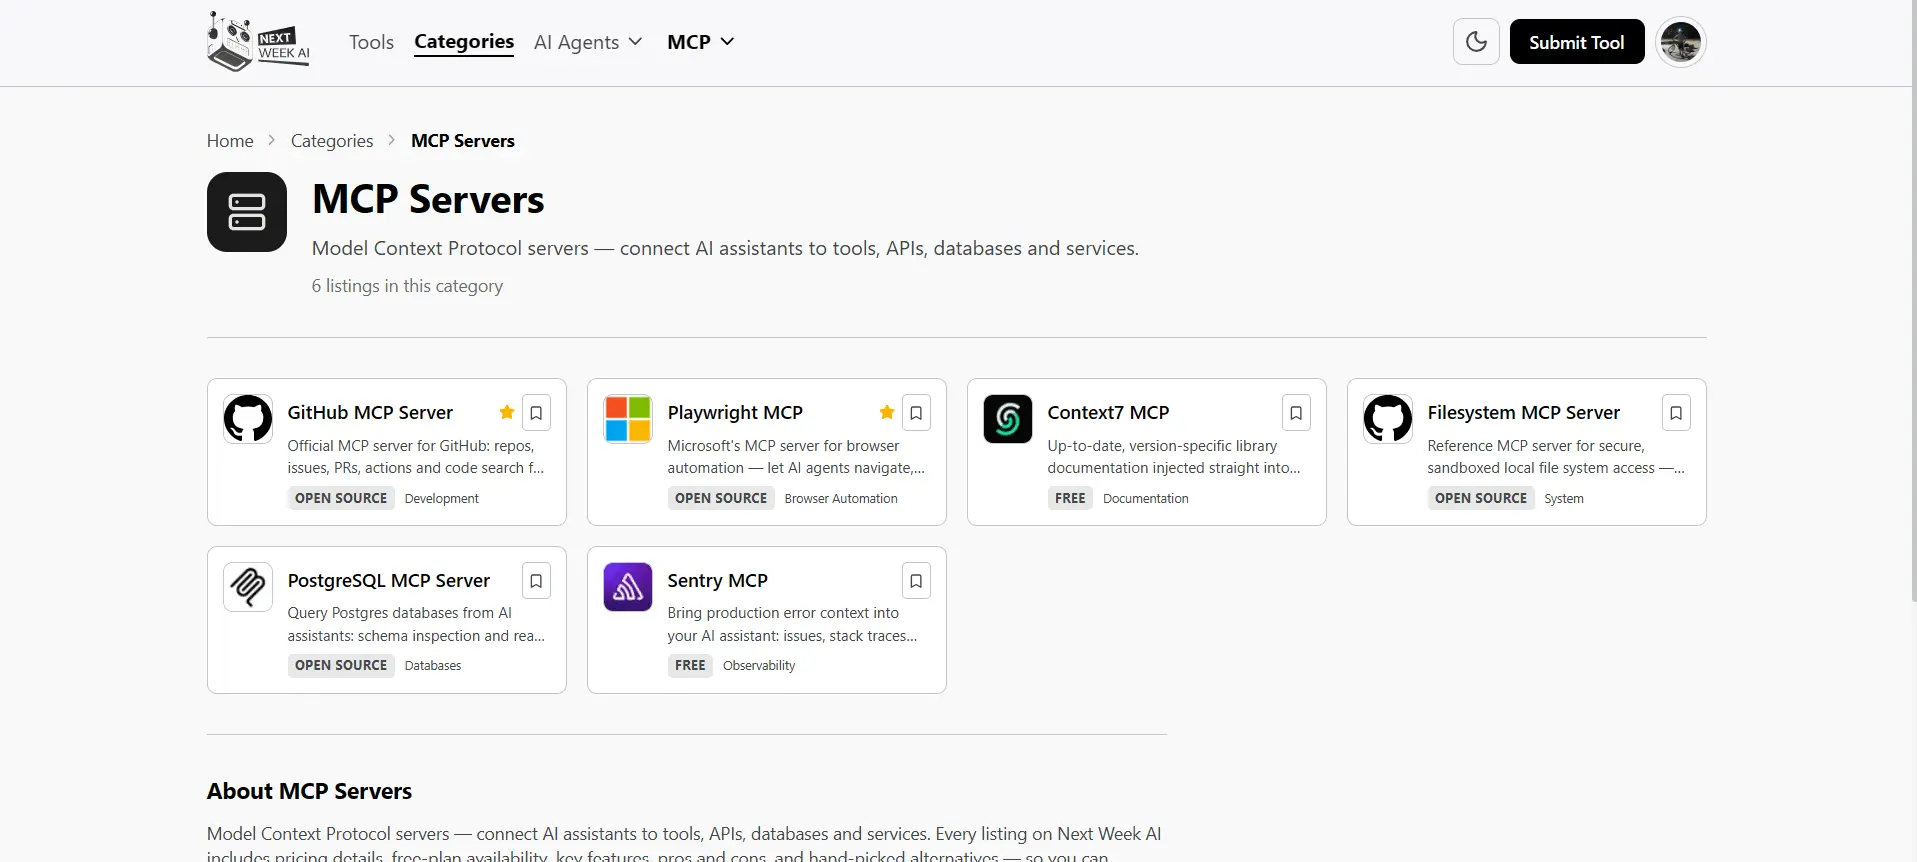Click the Sentry MCP logo

pyautogui.click(x=628, y=587)
